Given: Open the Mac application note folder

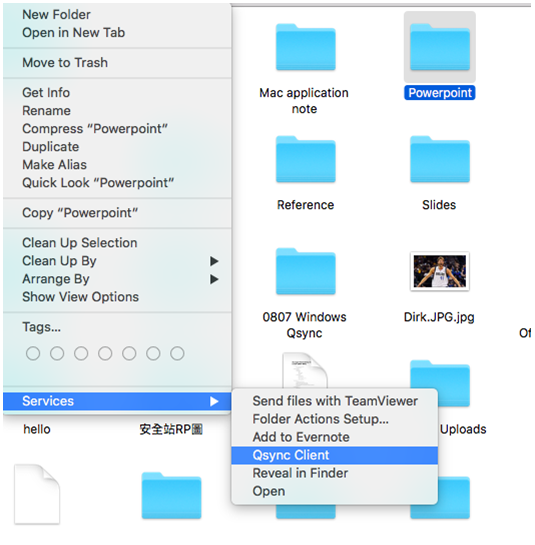Looking at the screenshot, I should coord(306,47).
